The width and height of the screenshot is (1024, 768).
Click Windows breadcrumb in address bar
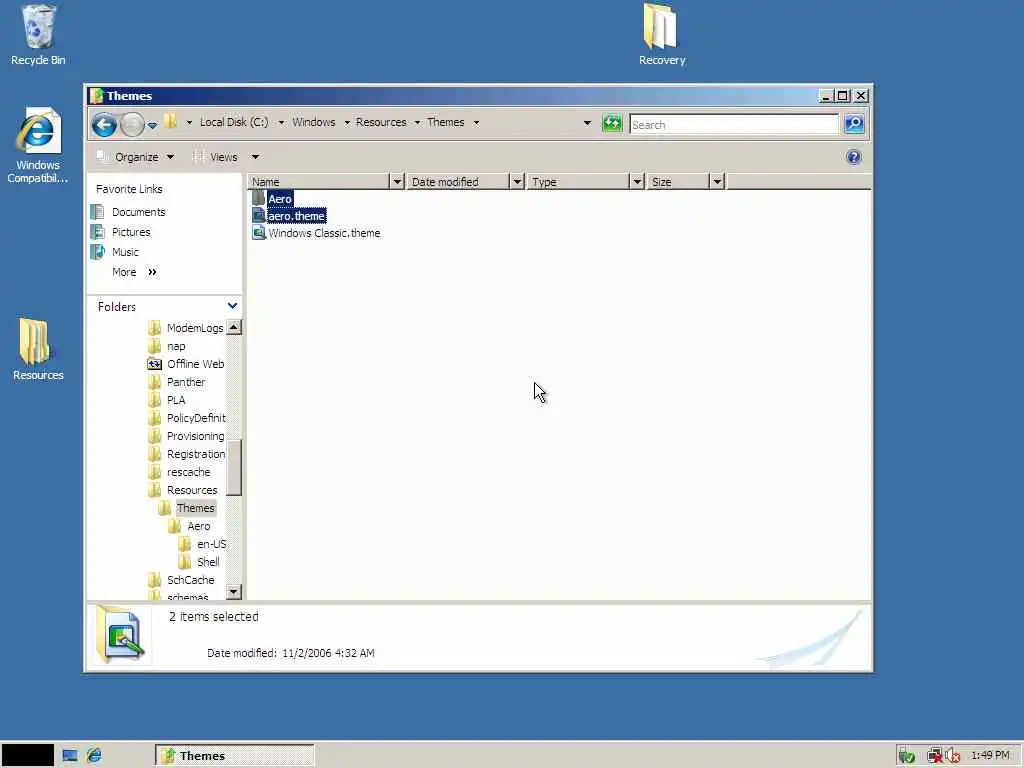pos(313,122)
